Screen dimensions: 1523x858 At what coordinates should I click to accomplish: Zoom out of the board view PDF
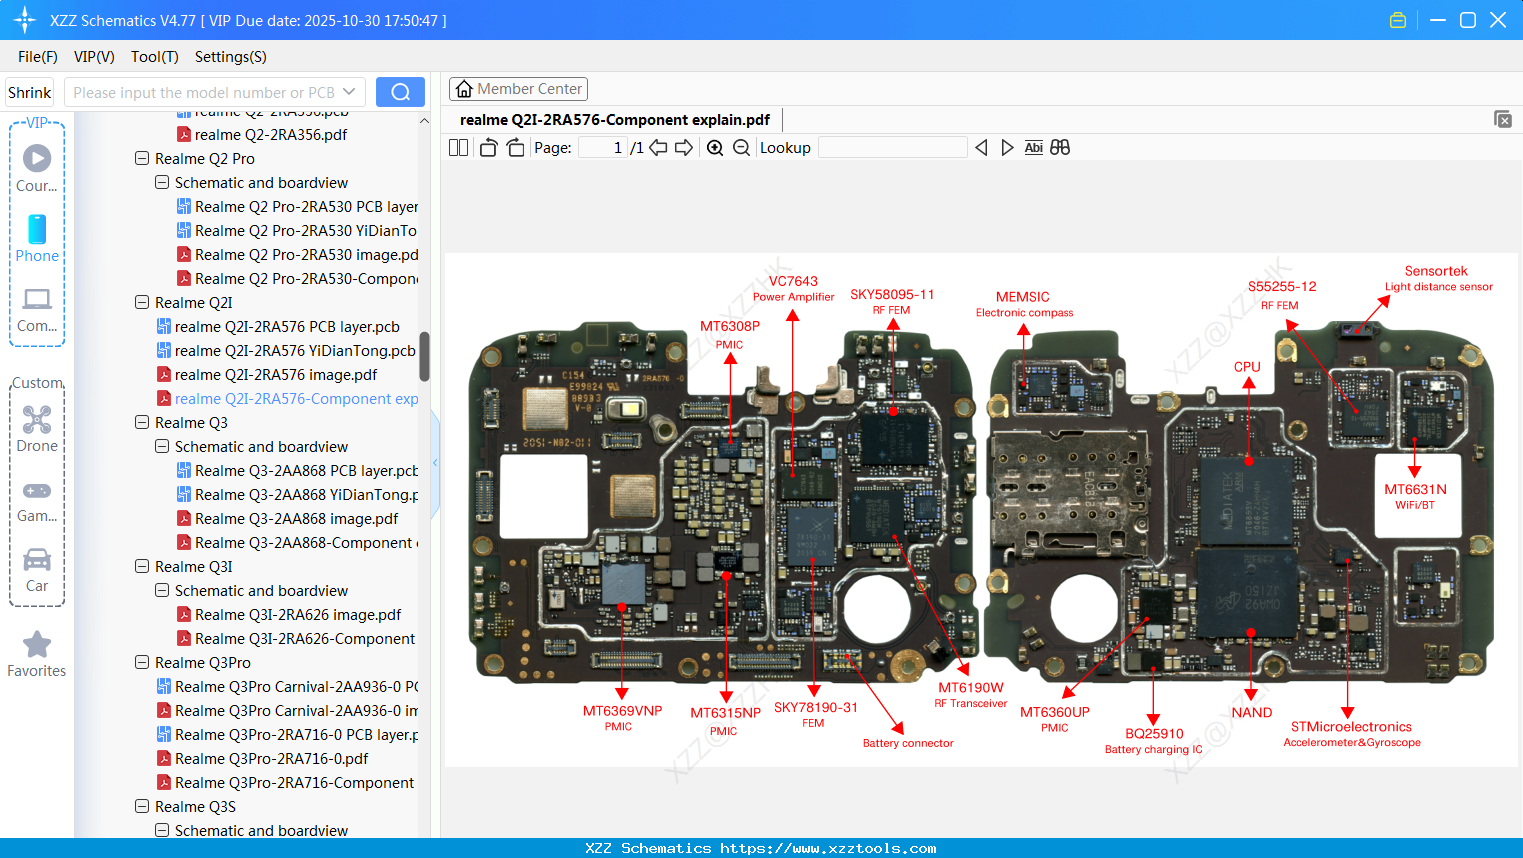(x=741, y=147)
